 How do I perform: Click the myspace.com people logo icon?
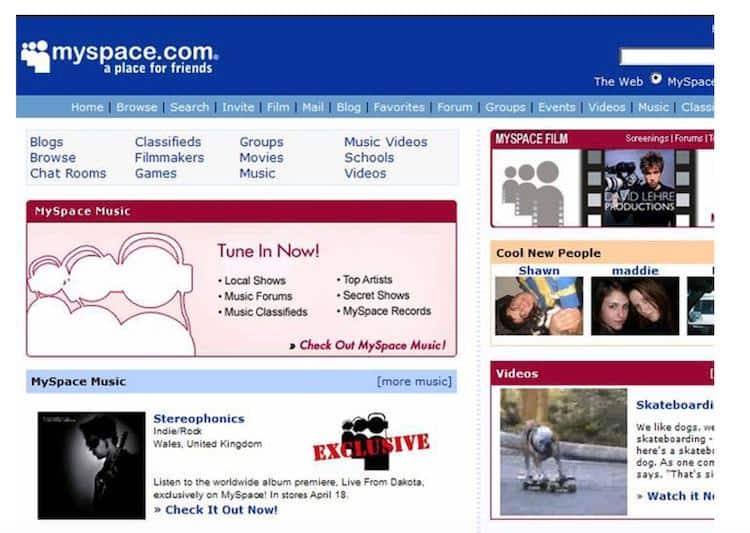pyautogui.click(x=35, y=56)
